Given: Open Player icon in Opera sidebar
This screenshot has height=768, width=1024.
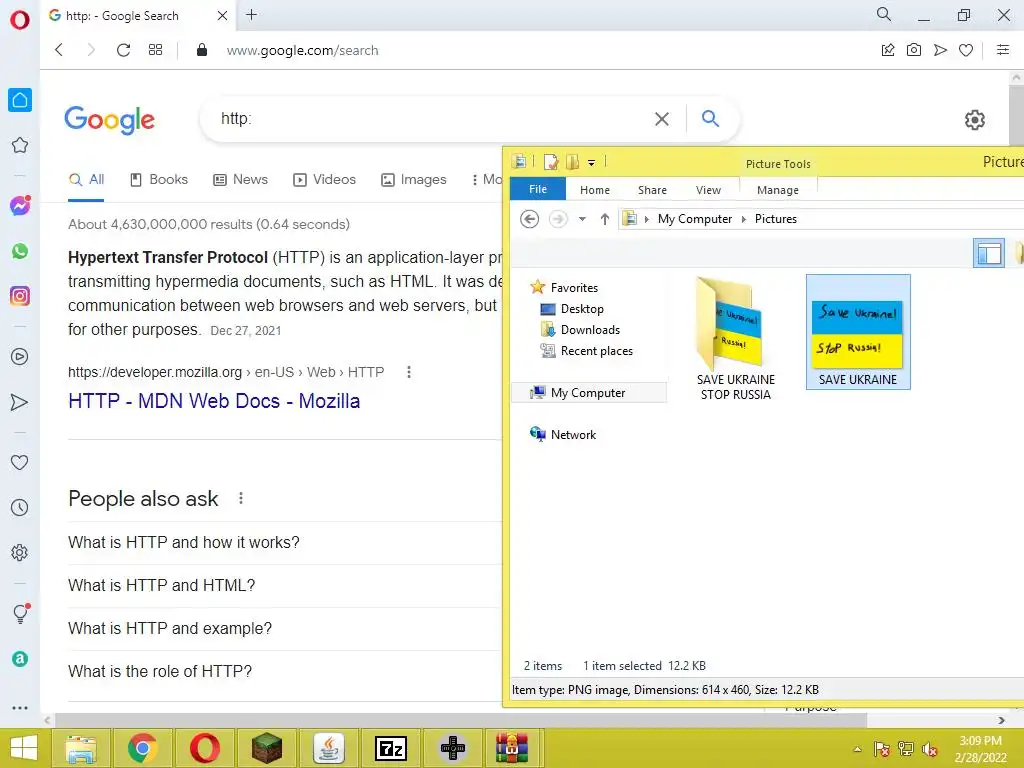Looking at the screenshot, I should point(20,357).
